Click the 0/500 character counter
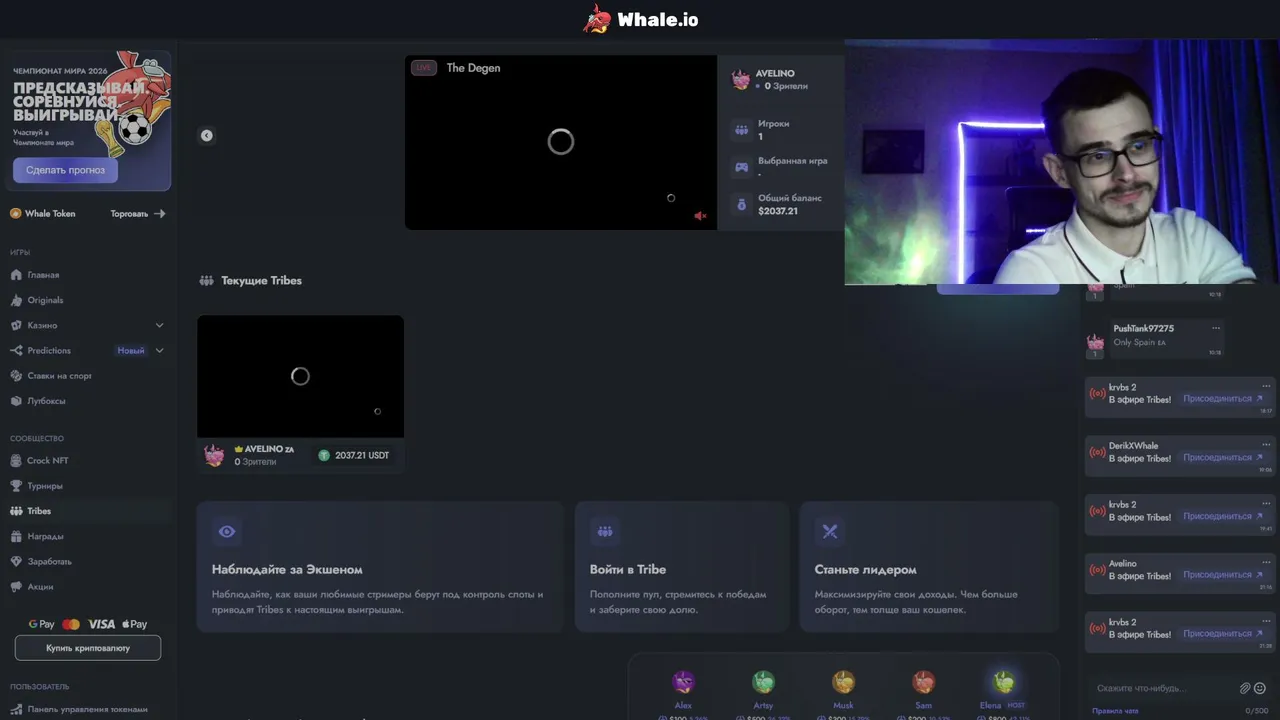This screenshot has width=1280, height=720. [x=1257, y=711]
